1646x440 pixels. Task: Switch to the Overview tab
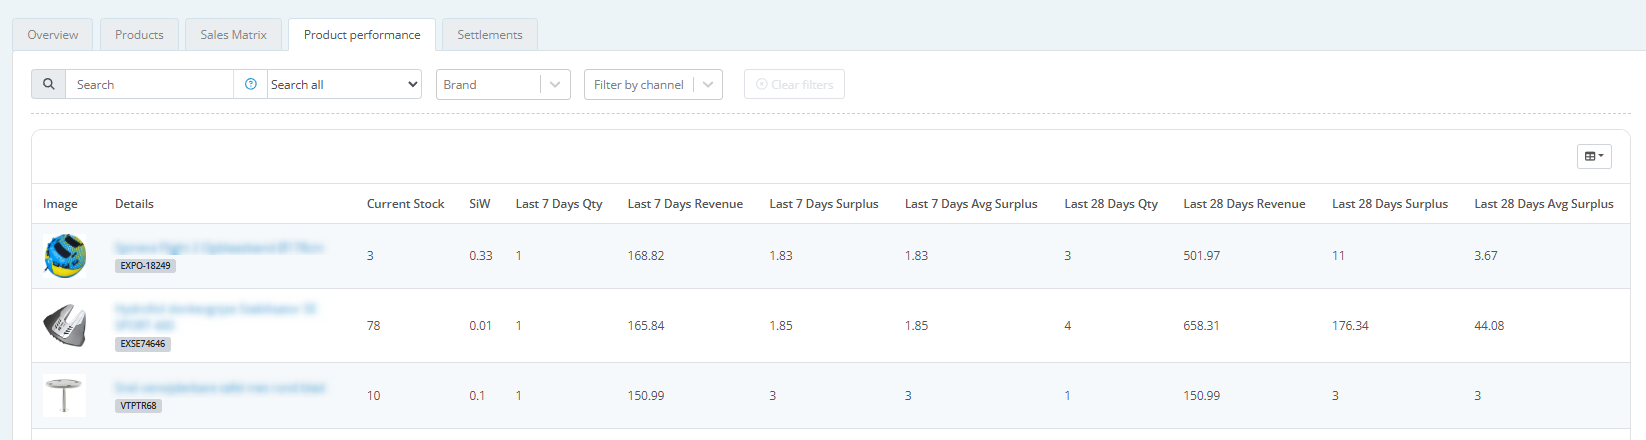tap(53, 34)
